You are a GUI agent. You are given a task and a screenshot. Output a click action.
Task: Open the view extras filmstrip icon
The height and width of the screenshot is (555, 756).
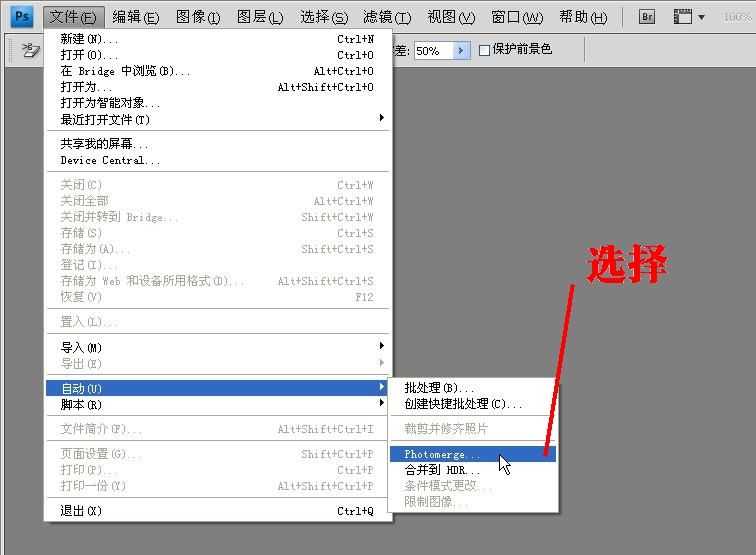click(x=682, y=17)
